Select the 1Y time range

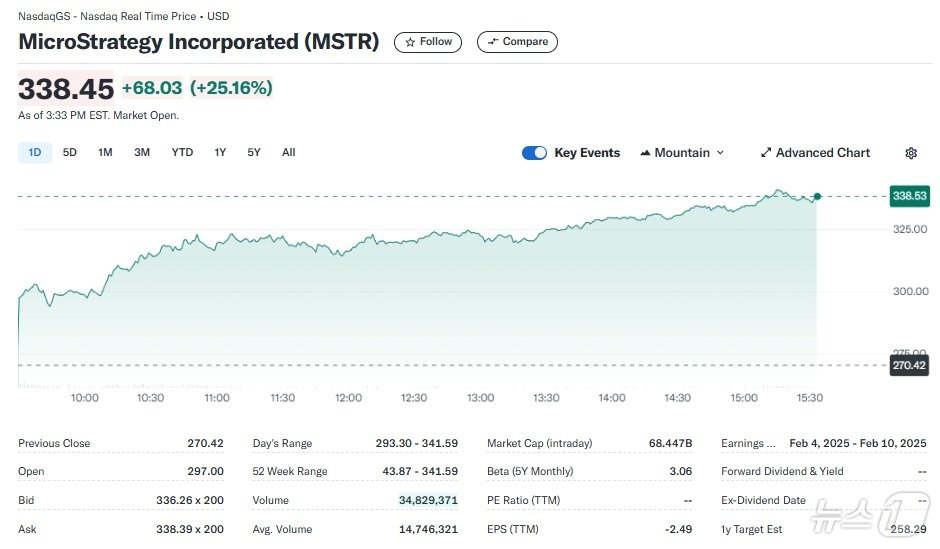pyautogui.click(x=220, y=152)
